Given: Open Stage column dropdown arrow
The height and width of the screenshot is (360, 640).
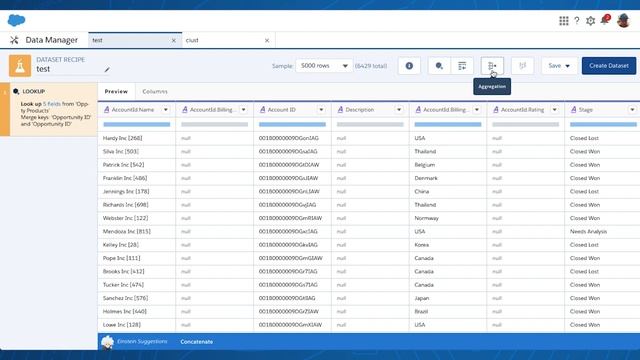Looking at the screenshot, I should (x=632, y=110).
